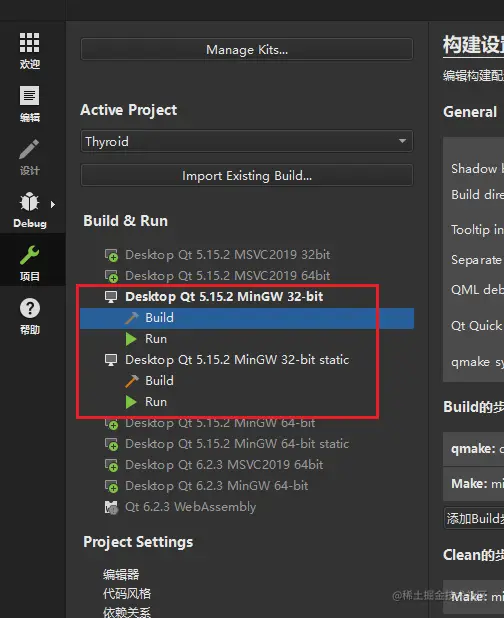Expand the arrow beside the Debug mode

52,204
